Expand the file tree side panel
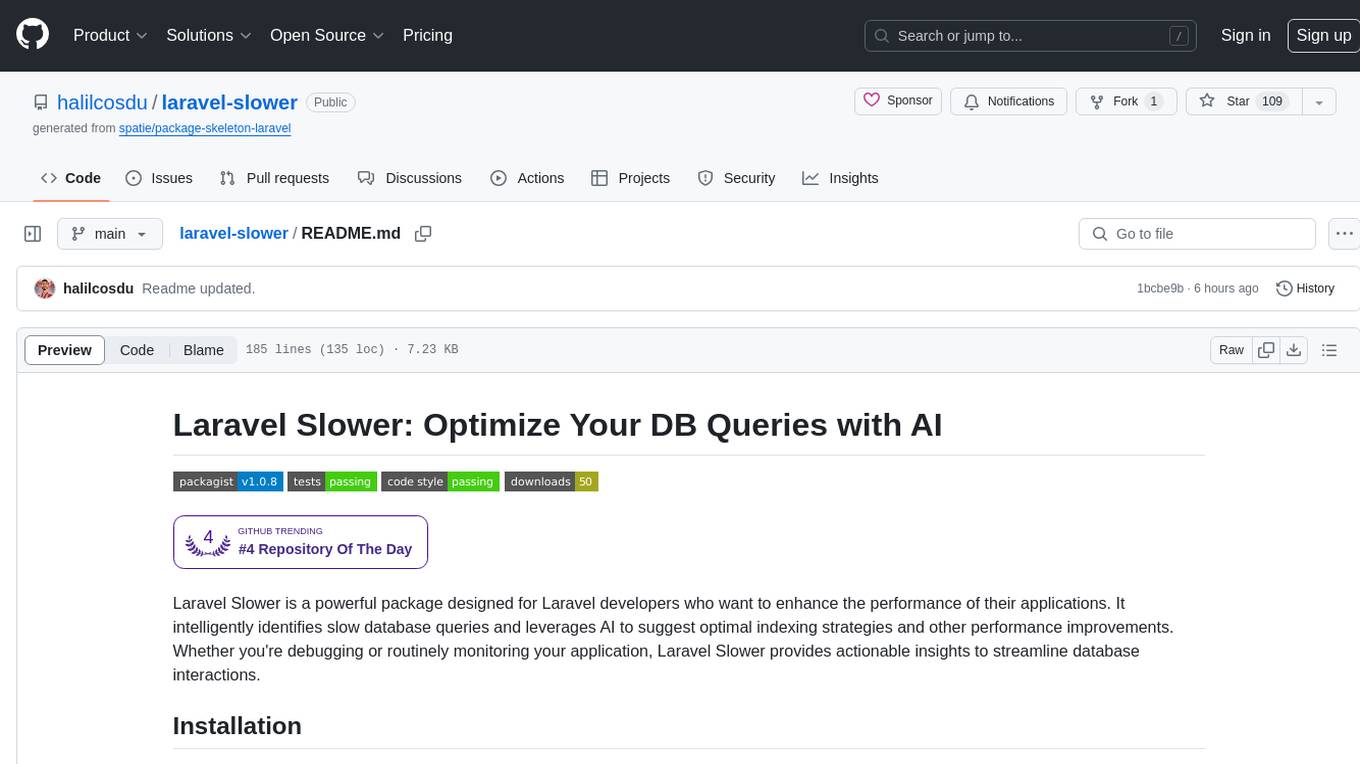The image size is (1360, 764). (x=33, y=234)
